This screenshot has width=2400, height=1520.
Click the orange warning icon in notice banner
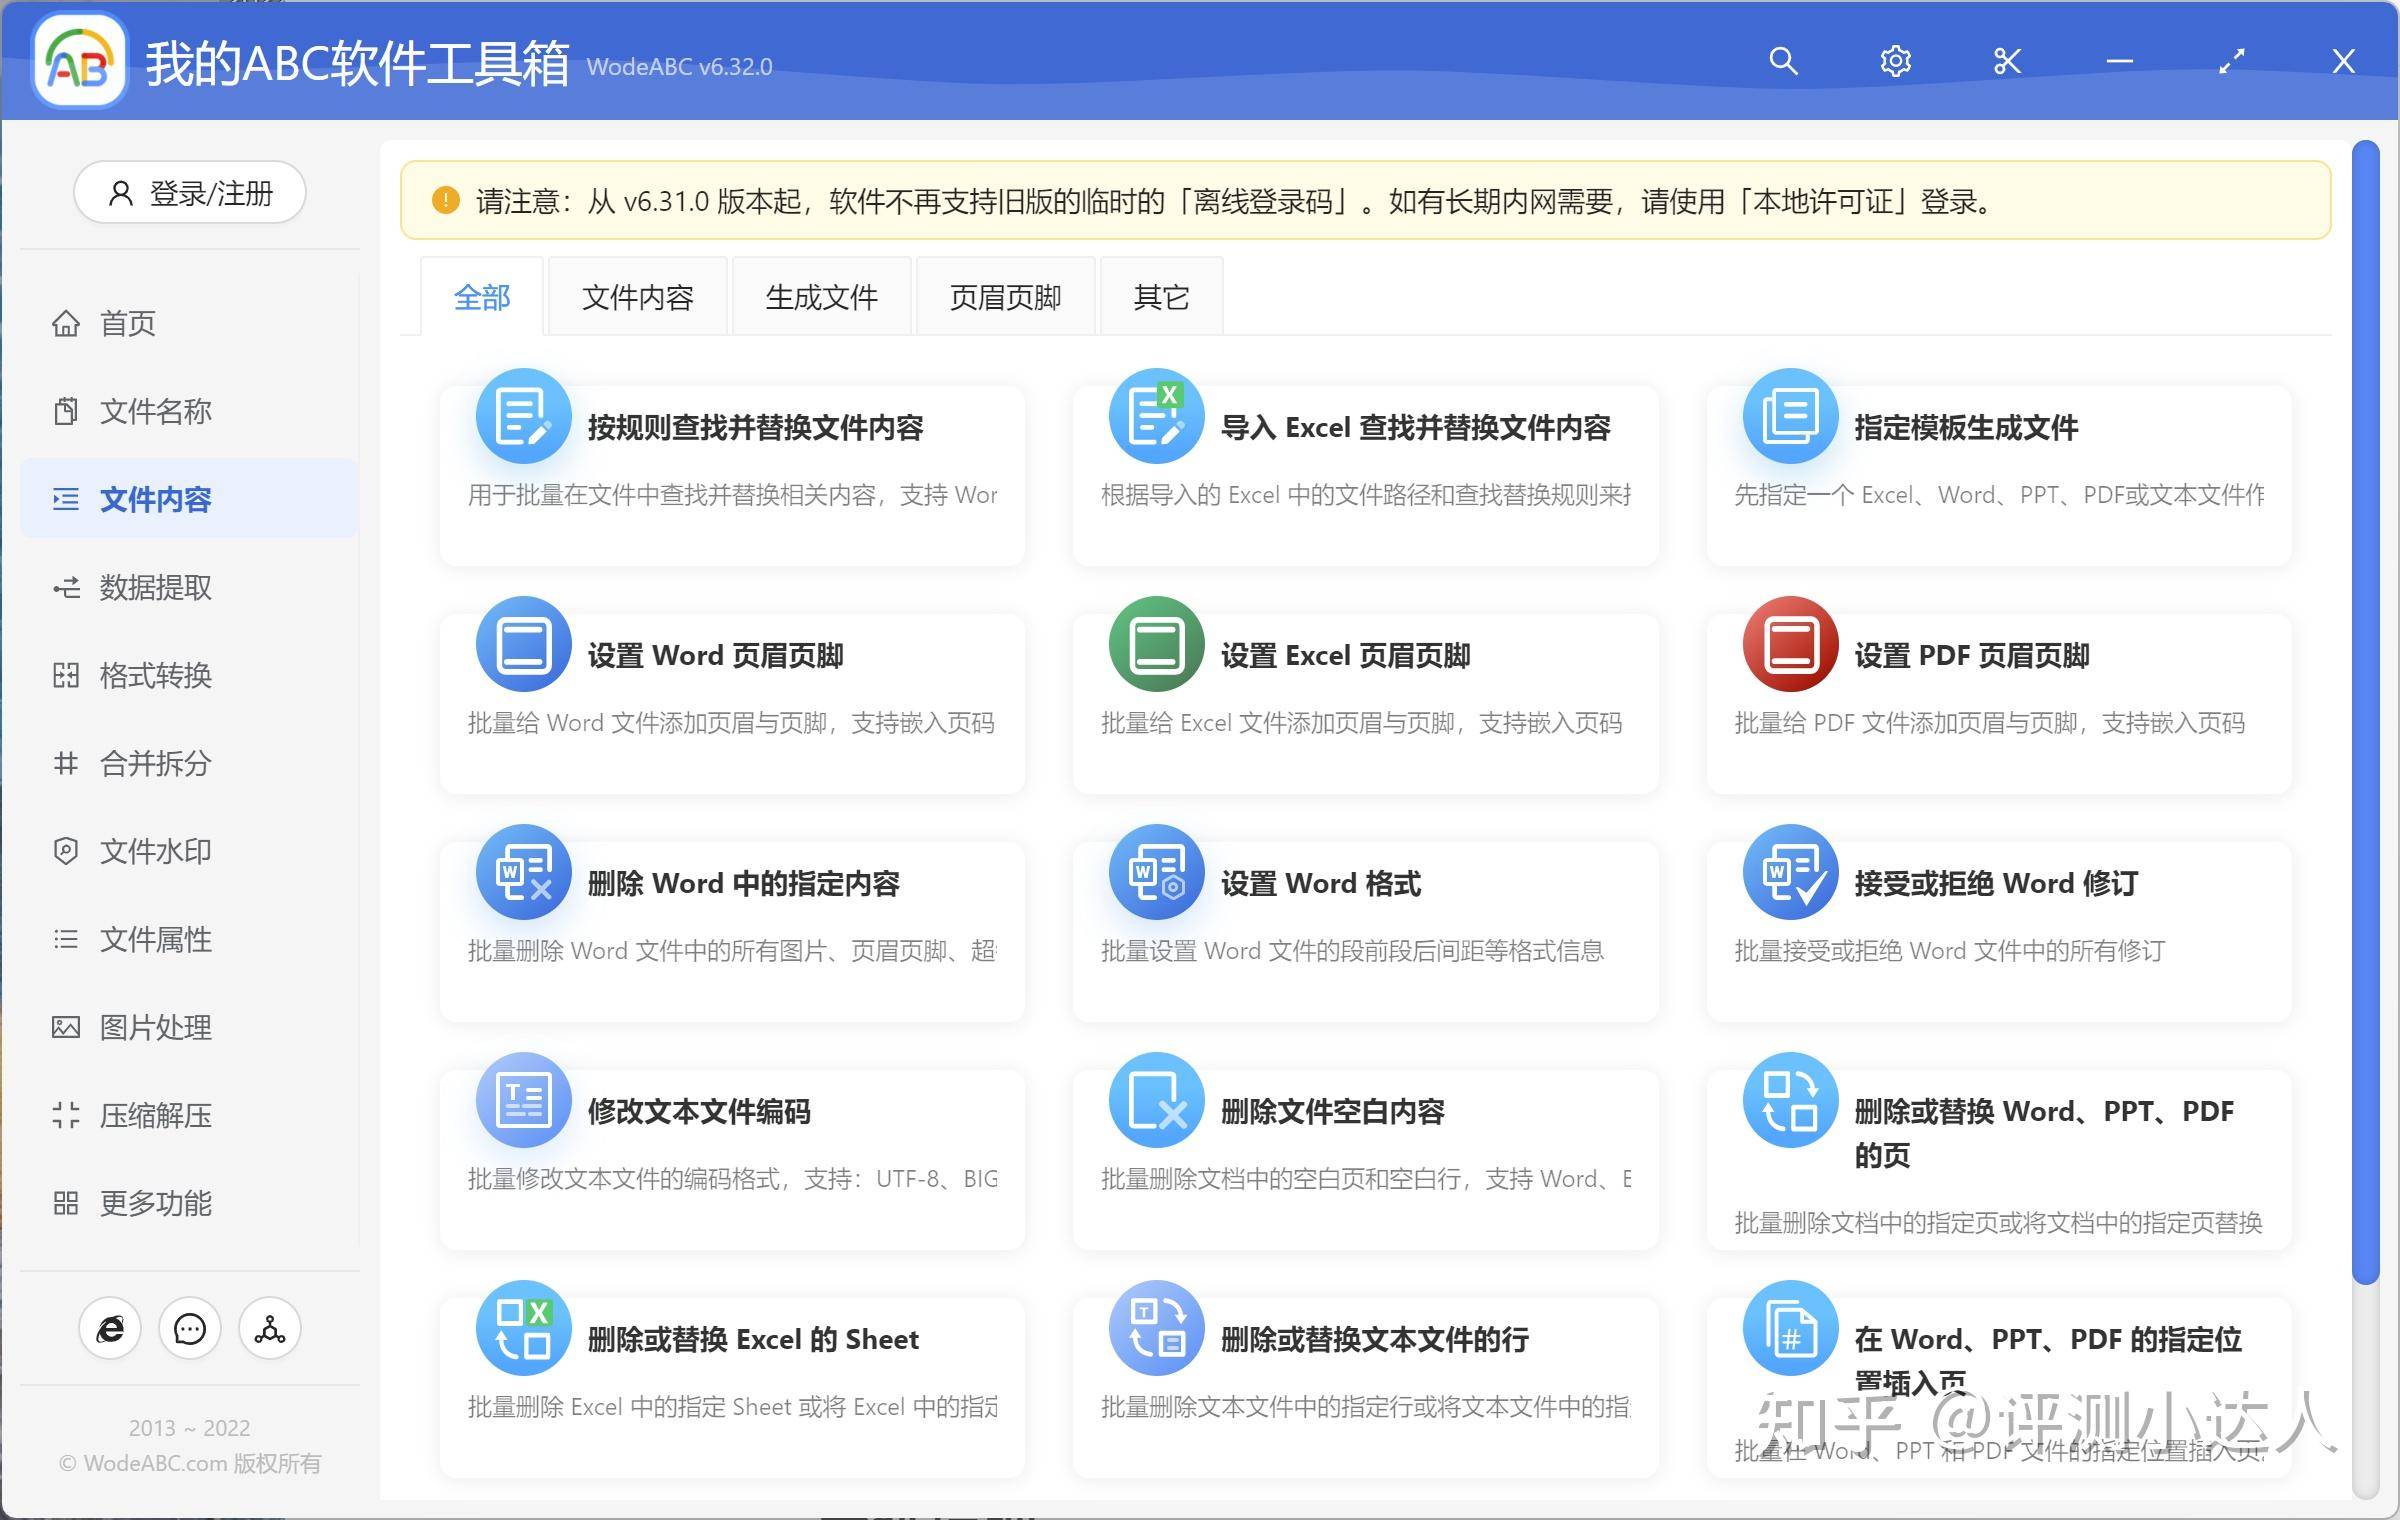click(x=445, y=201)
